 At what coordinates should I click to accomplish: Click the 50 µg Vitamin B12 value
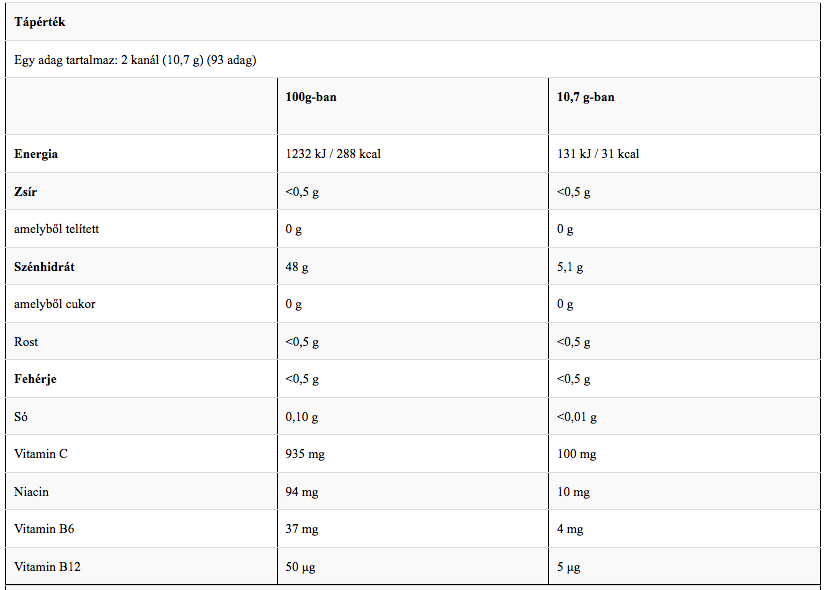tap(301, 567)
